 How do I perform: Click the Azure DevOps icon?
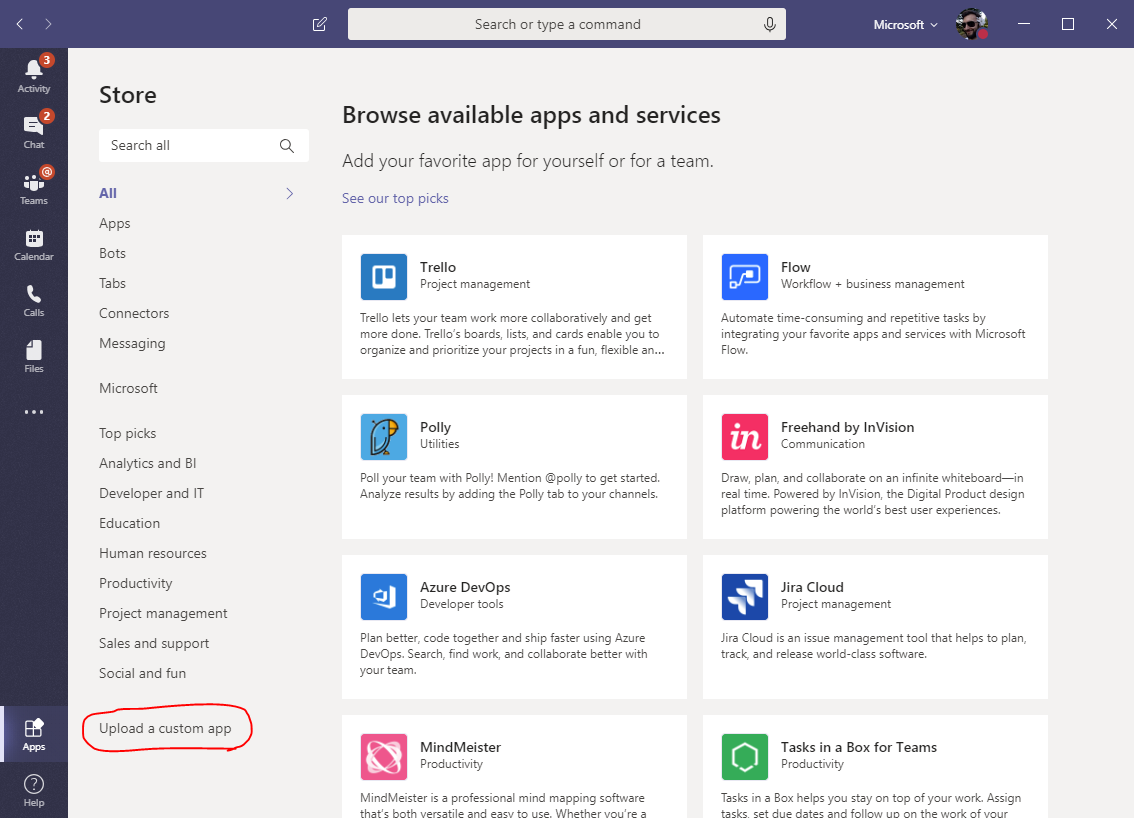point(383,596)
